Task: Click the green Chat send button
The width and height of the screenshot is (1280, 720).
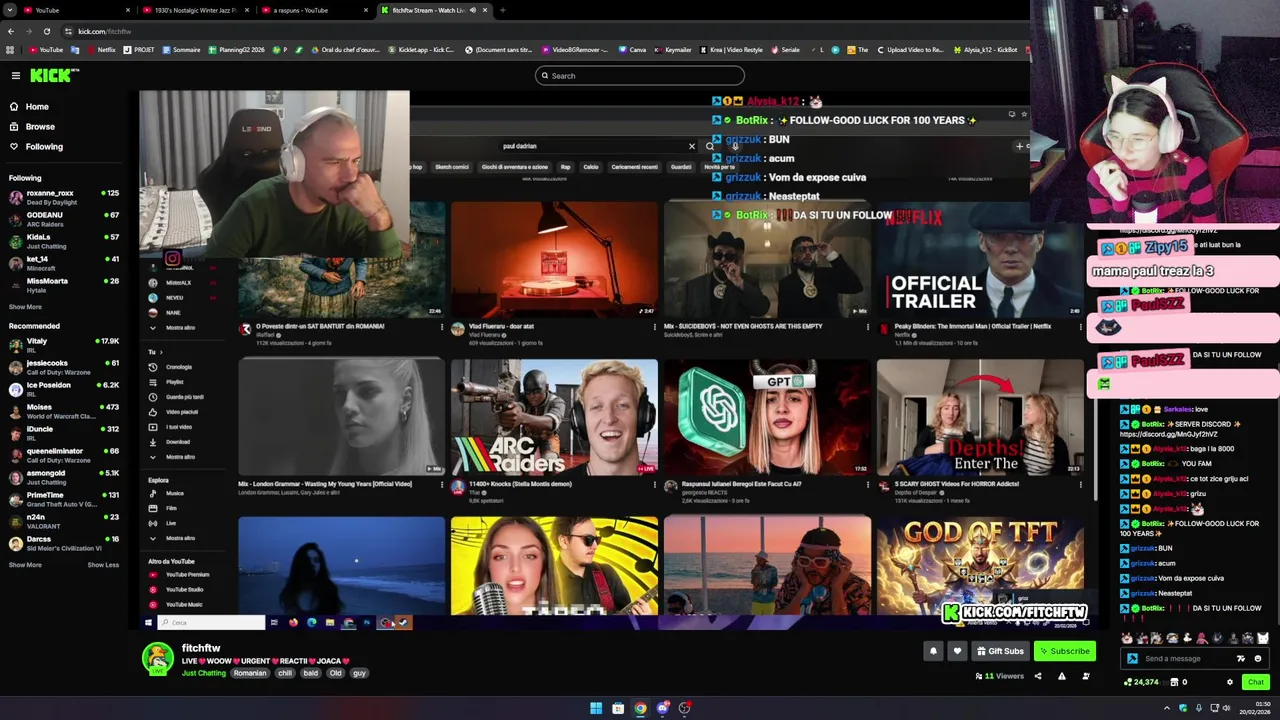Action: pos(1255,682)
